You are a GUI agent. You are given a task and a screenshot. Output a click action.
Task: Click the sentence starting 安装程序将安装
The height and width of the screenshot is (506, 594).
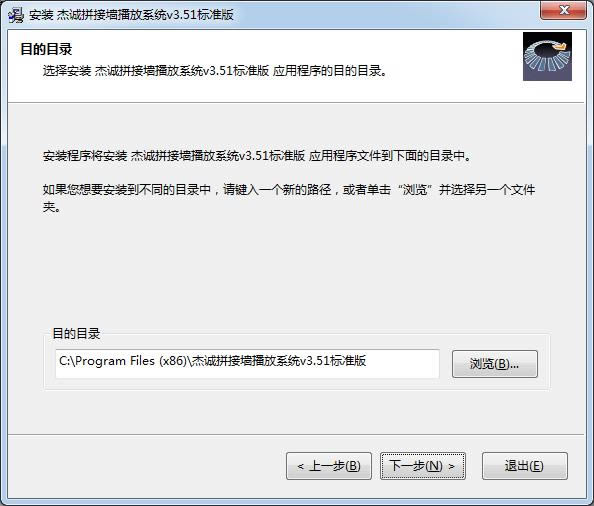pos(257,156)
